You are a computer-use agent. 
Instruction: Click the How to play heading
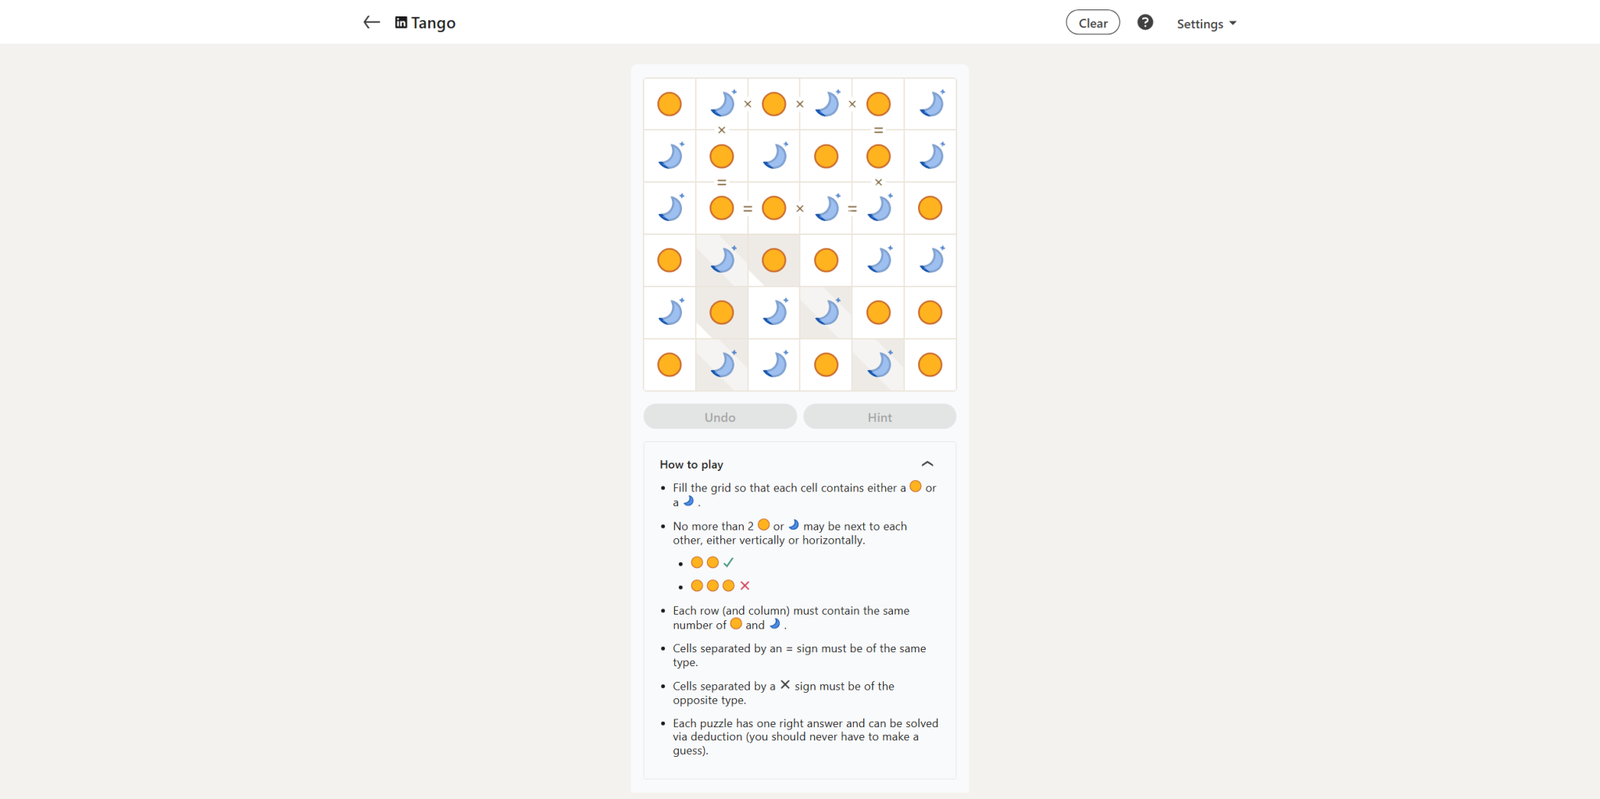tap(691, 464)
